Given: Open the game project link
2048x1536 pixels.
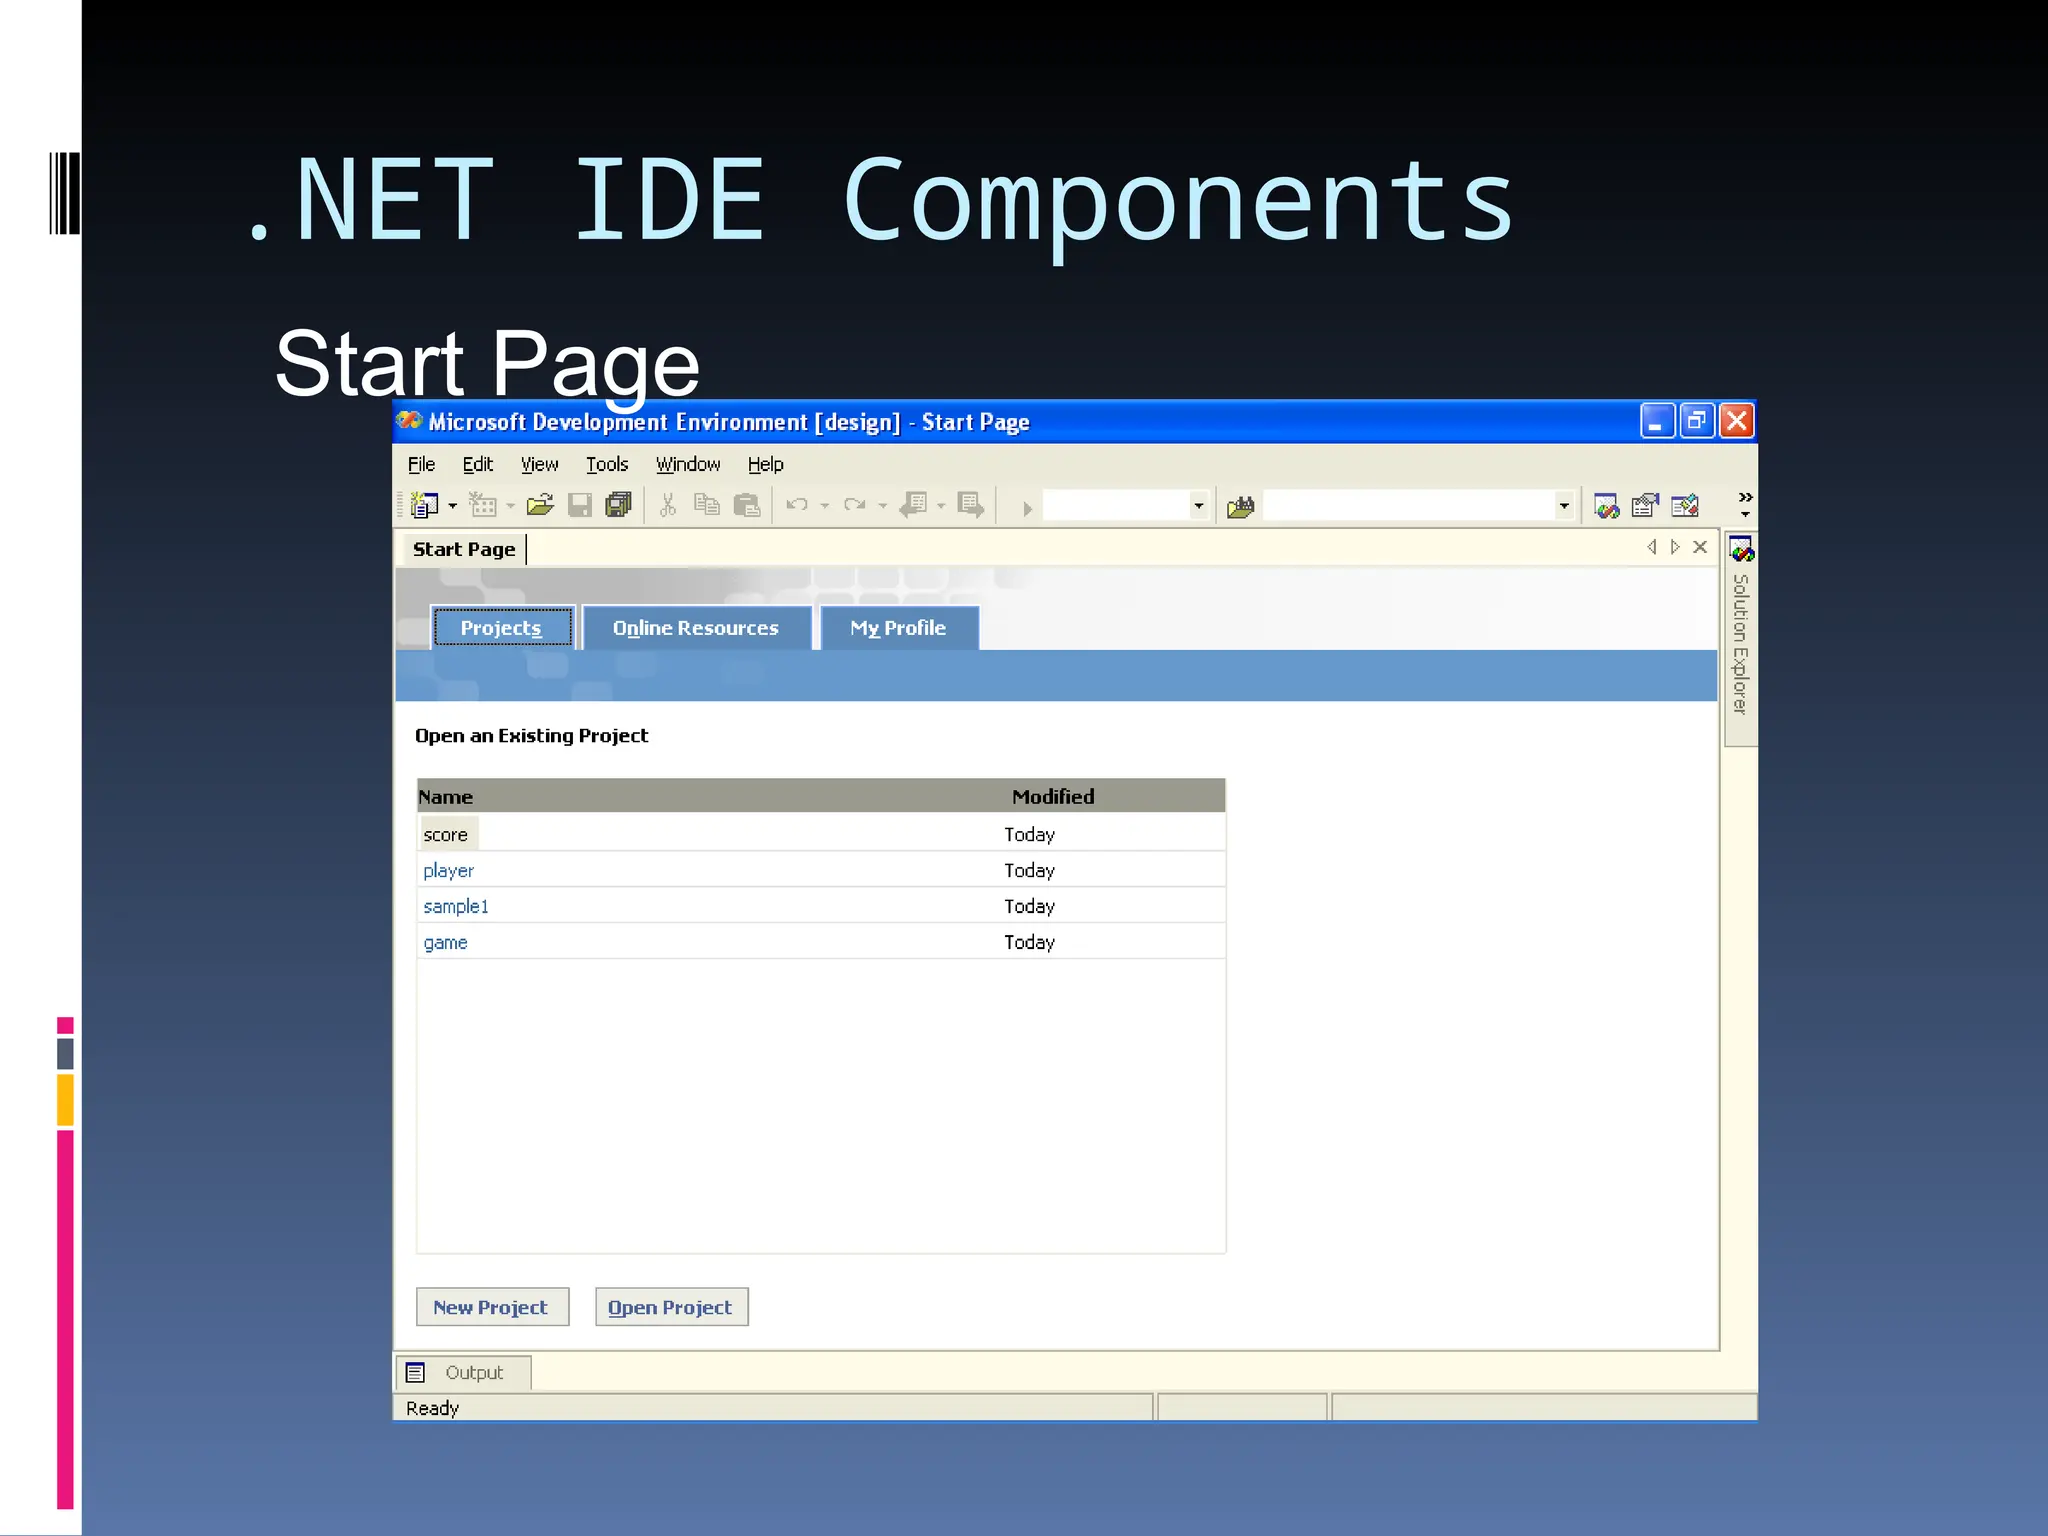Looking at the screenshot, I should coord(445,943).
